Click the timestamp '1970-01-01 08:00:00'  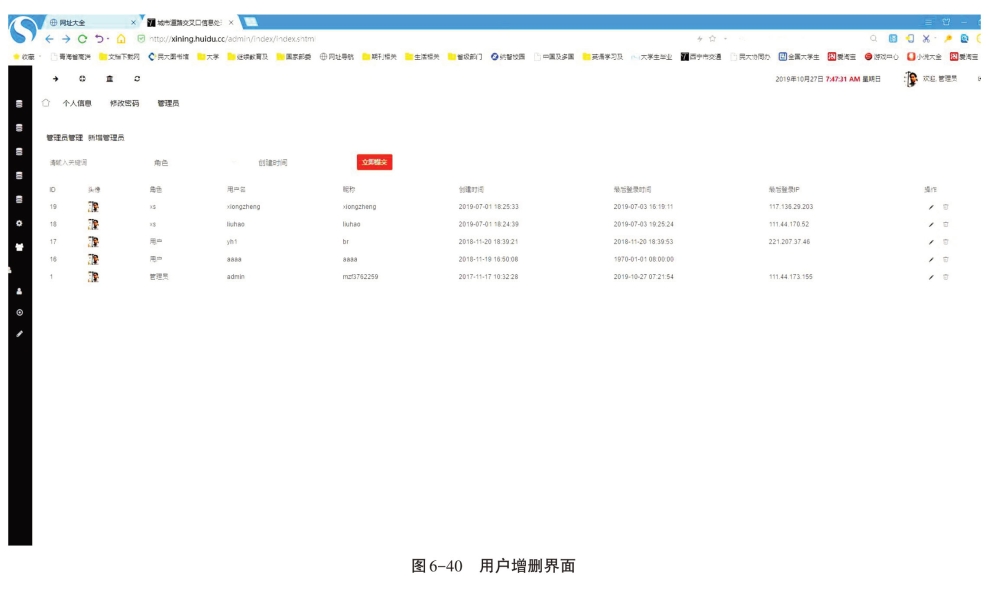(x=643, y=259)
